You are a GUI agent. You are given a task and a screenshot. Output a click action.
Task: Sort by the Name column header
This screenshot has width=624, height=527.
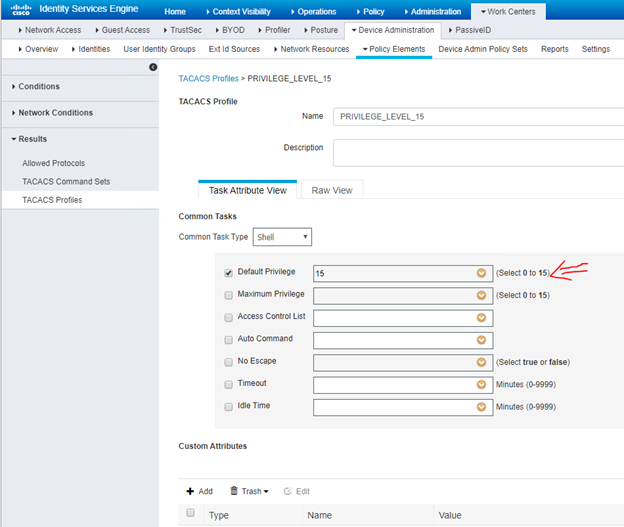319,515
